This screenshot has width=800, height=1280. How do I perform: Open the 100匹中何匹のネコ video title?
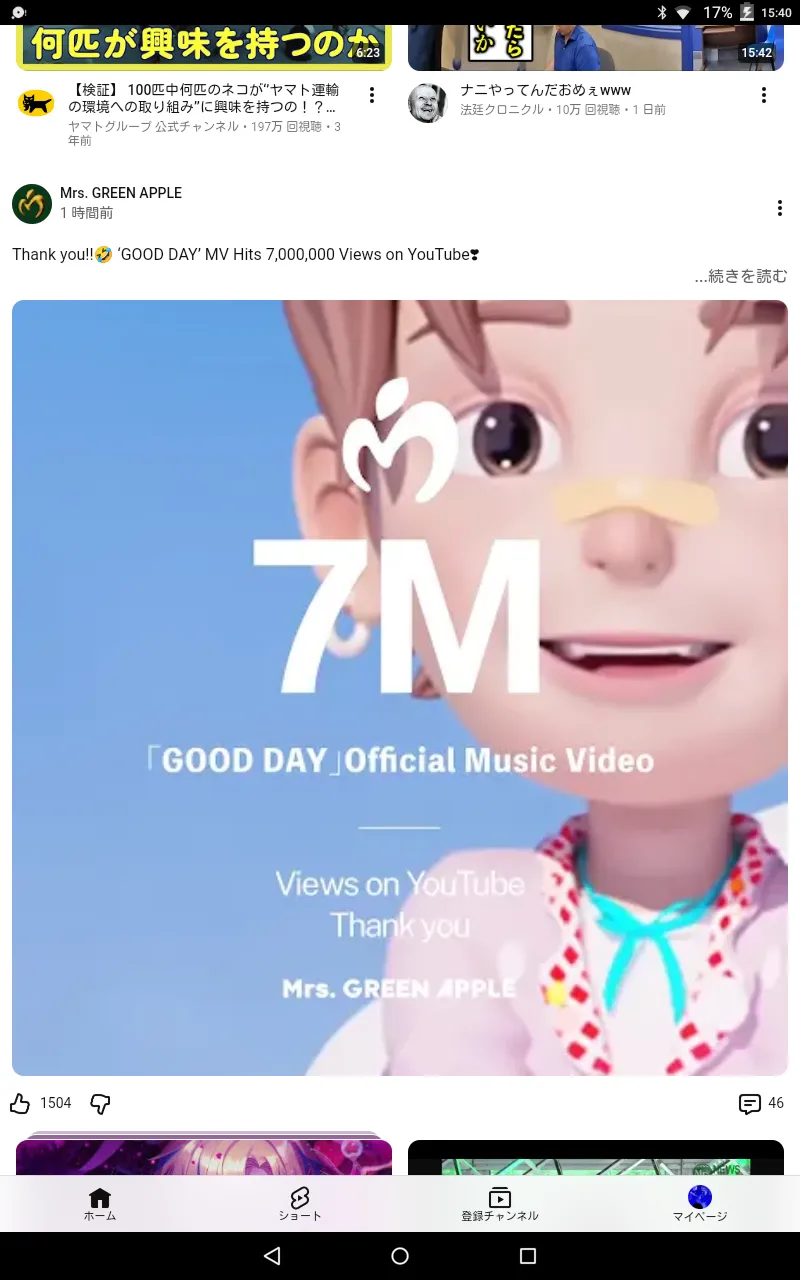coord(207,98)
